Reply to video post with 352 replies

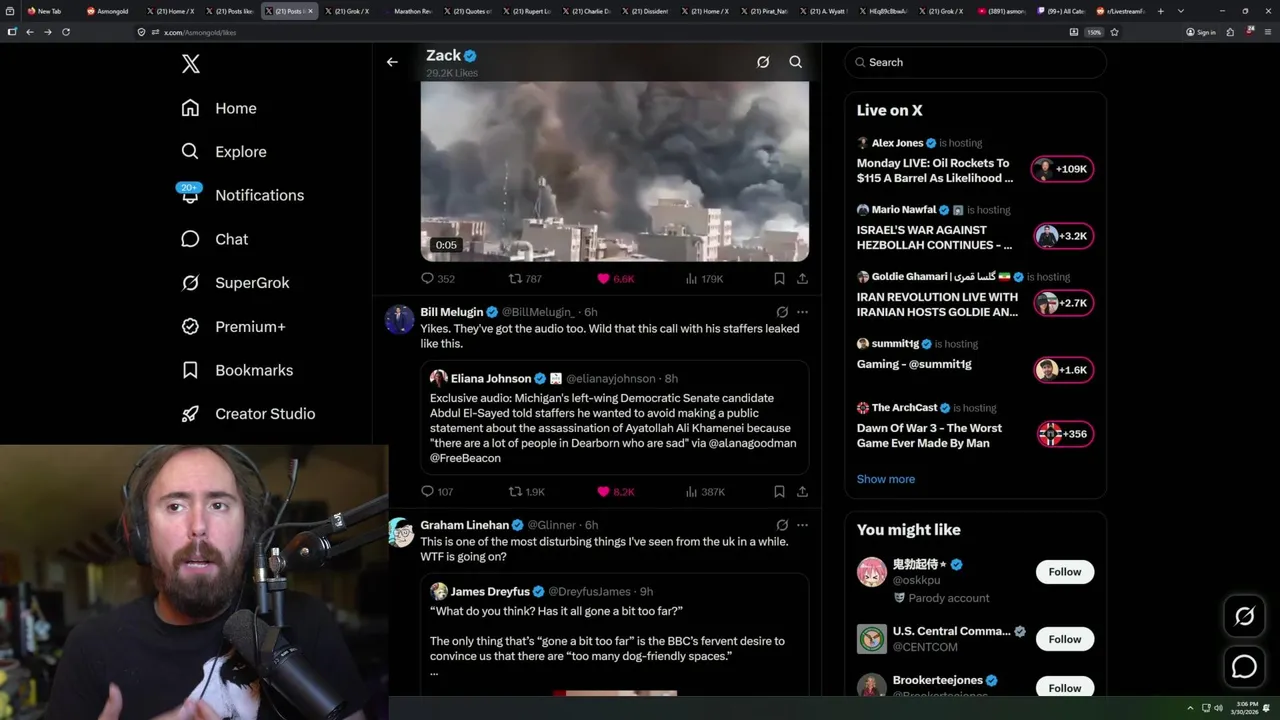pos(438,279)
